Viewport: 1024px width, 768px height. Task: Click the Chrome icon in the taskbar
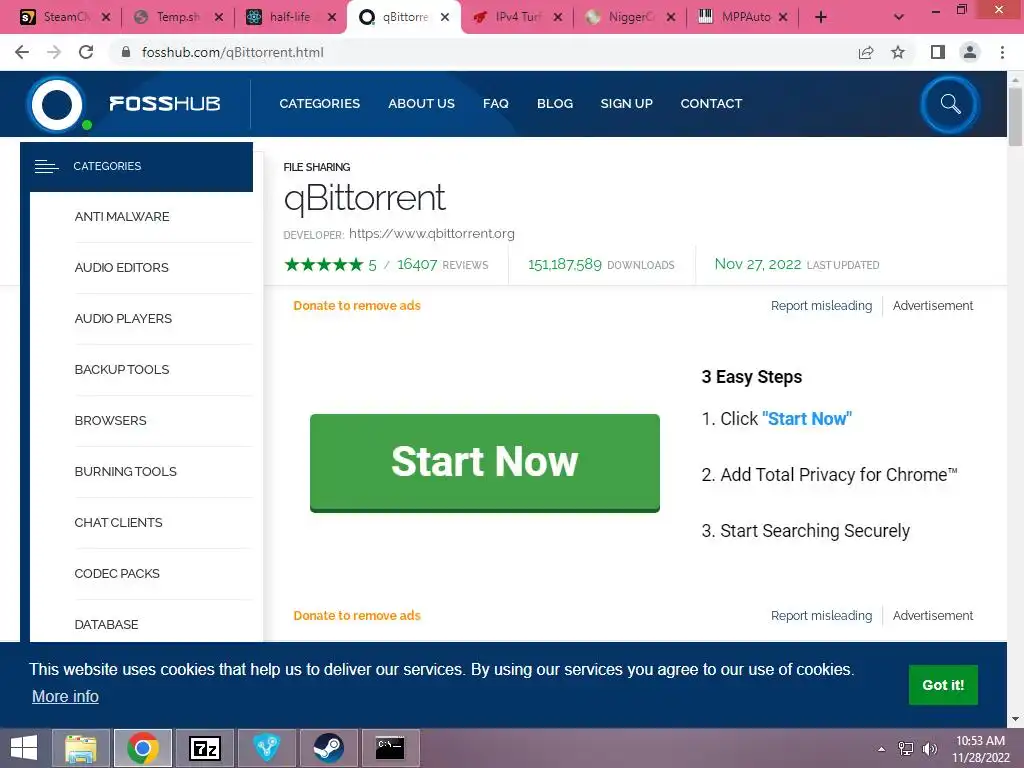click(143, 748)
